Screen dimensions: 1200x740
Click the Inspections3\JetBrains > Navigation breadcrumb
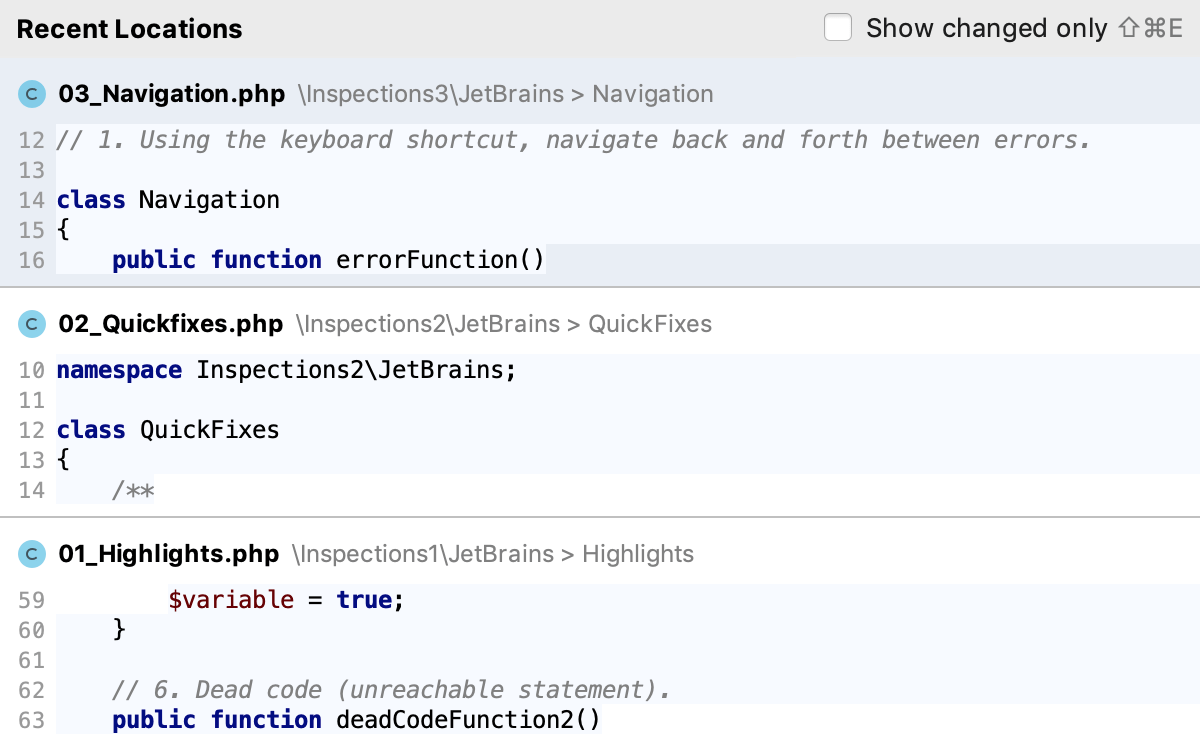click(x=506, y=95)
